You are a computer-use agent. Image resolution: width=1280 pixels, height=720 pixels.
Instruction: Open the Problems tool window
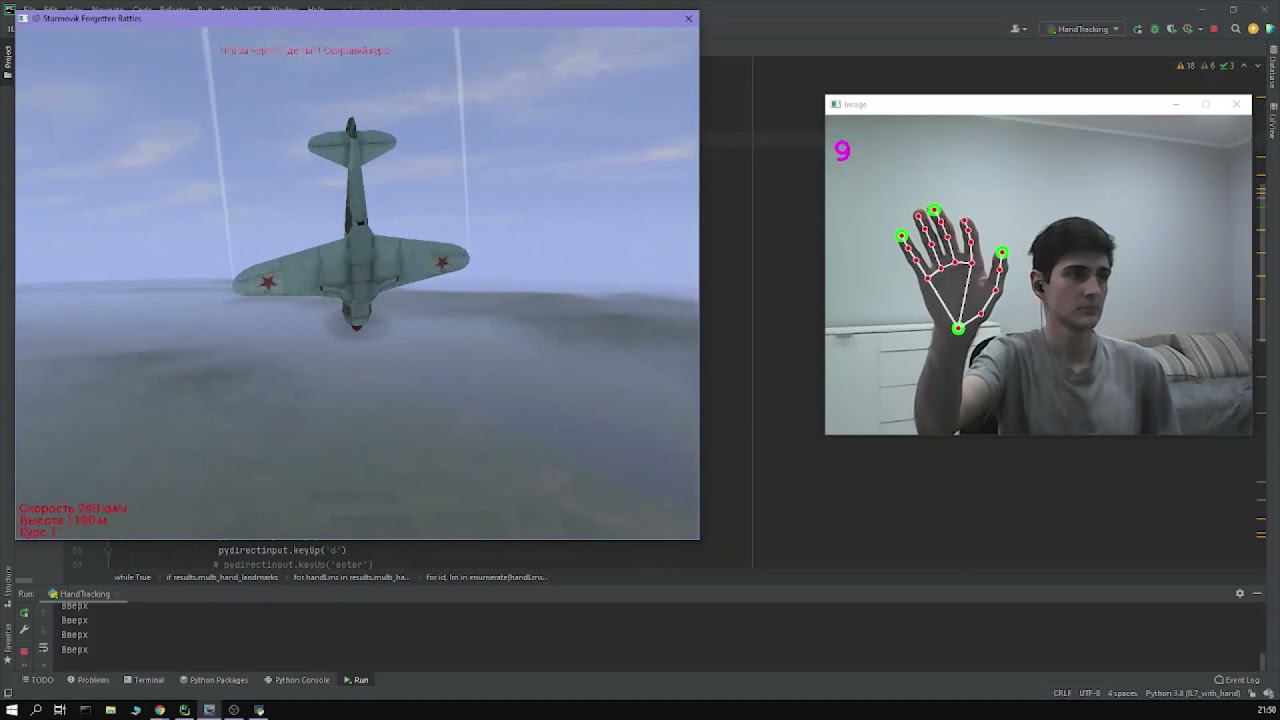[x=88, y=680]
